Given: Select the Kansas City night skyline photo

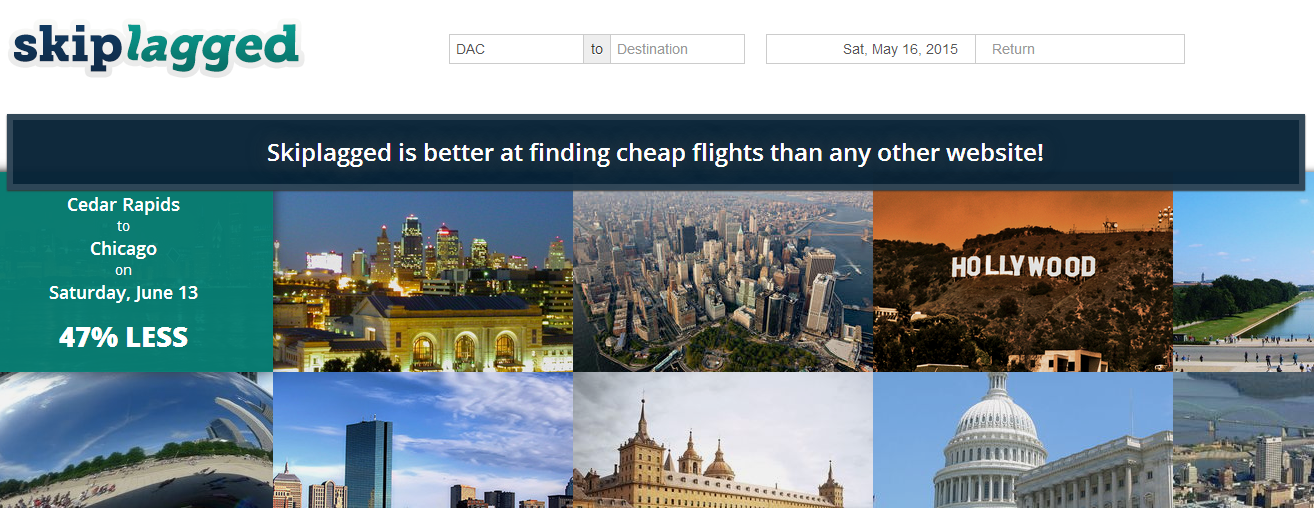Looking at the screenshot, I should coord(423,281).
